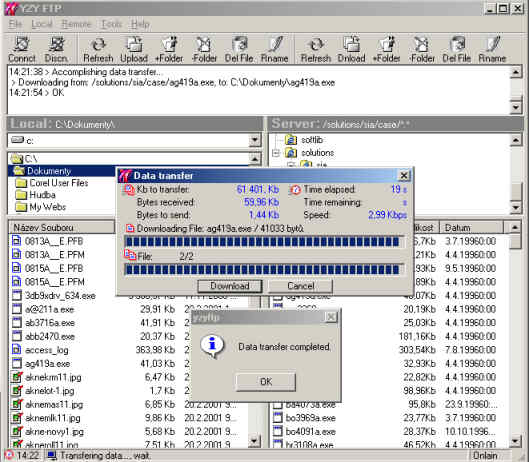This screenshot has height=462, width=529.
Task: Click the log panel scroll down arrow
Action: coord(516,107)
